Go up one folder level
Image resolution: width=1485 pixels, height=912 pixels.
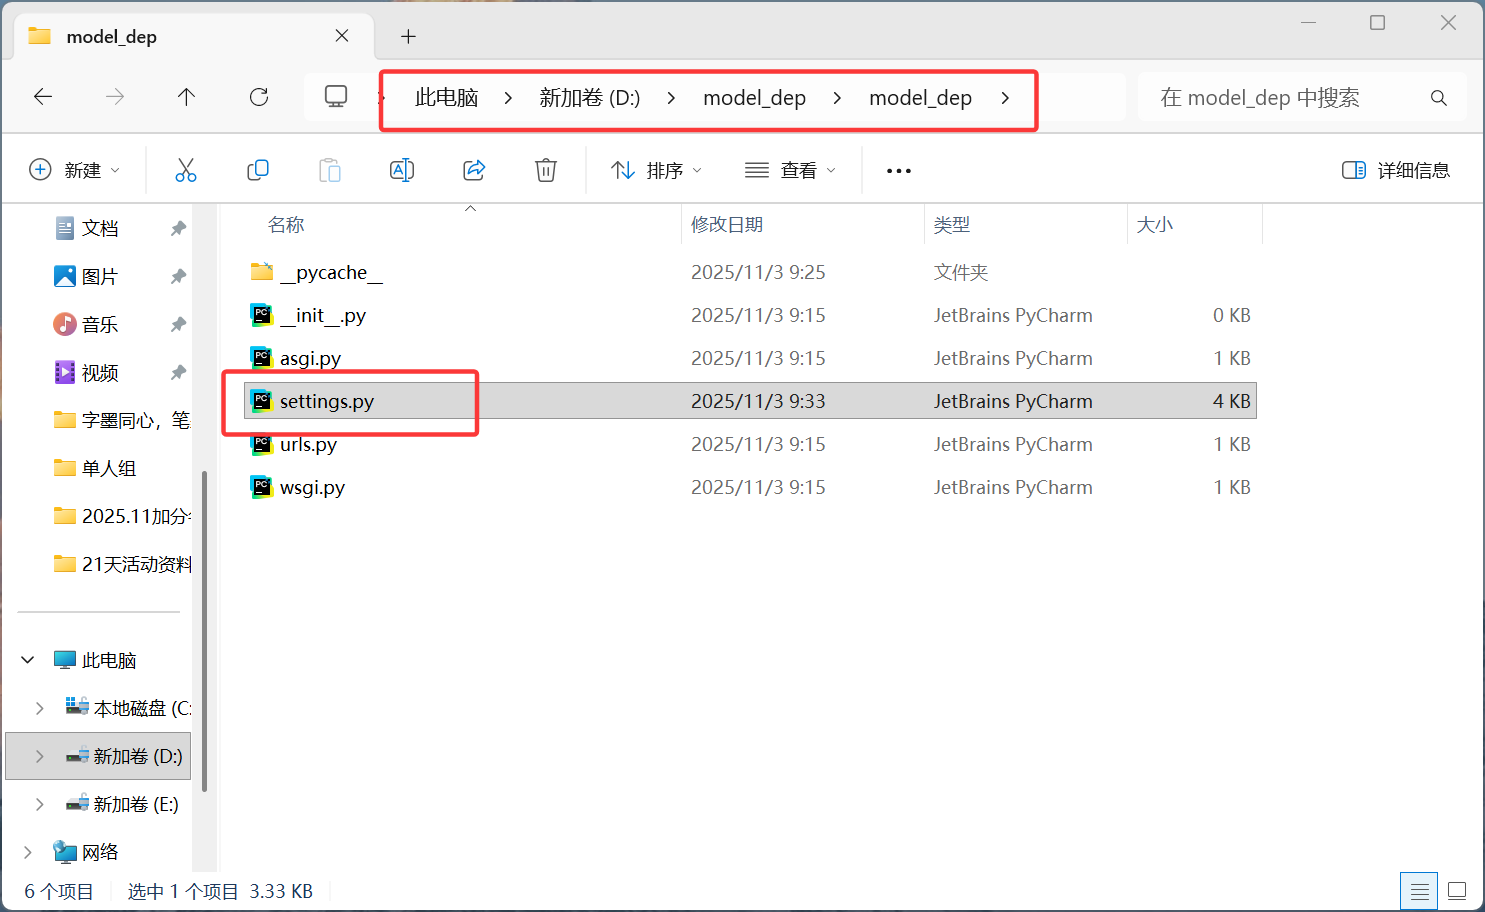pos(186,97)
